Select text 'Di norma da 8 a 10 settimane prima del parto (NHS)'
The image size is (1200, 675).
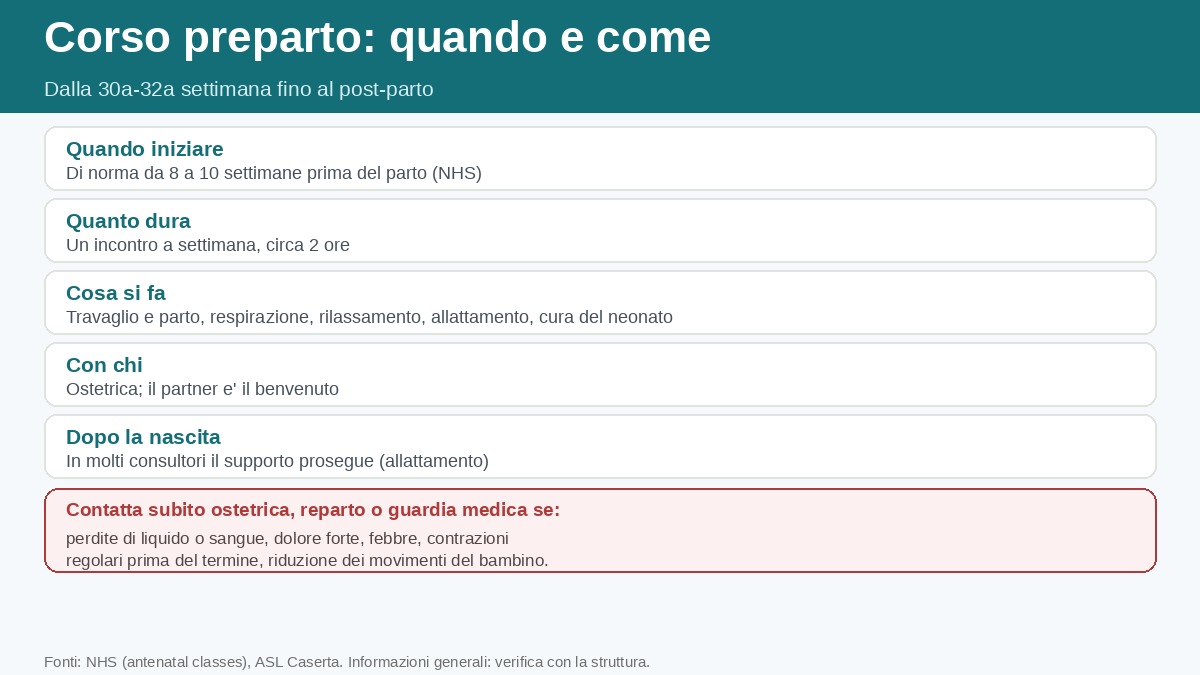tap(274, 173)
